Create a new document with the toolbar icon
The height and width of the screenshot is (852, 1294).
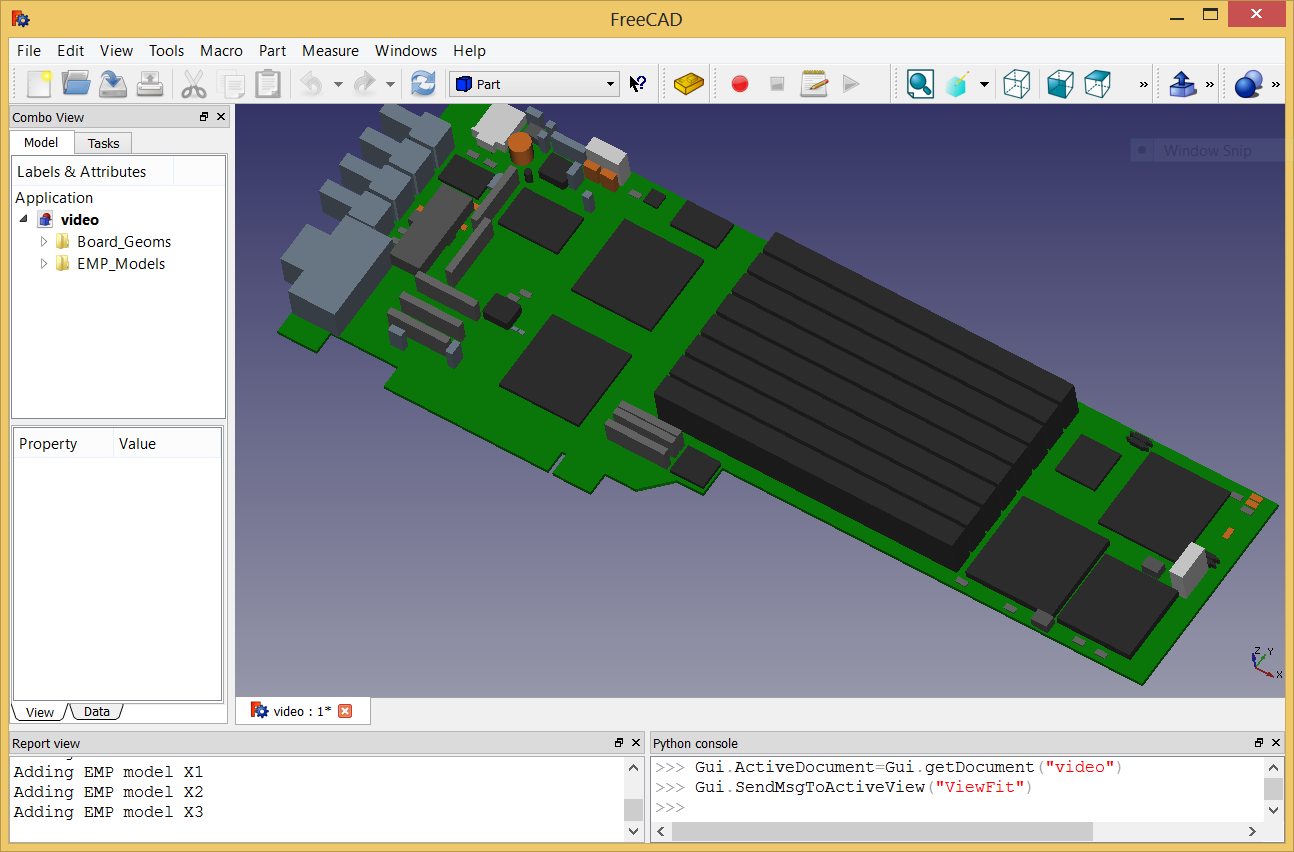[39, 84]
